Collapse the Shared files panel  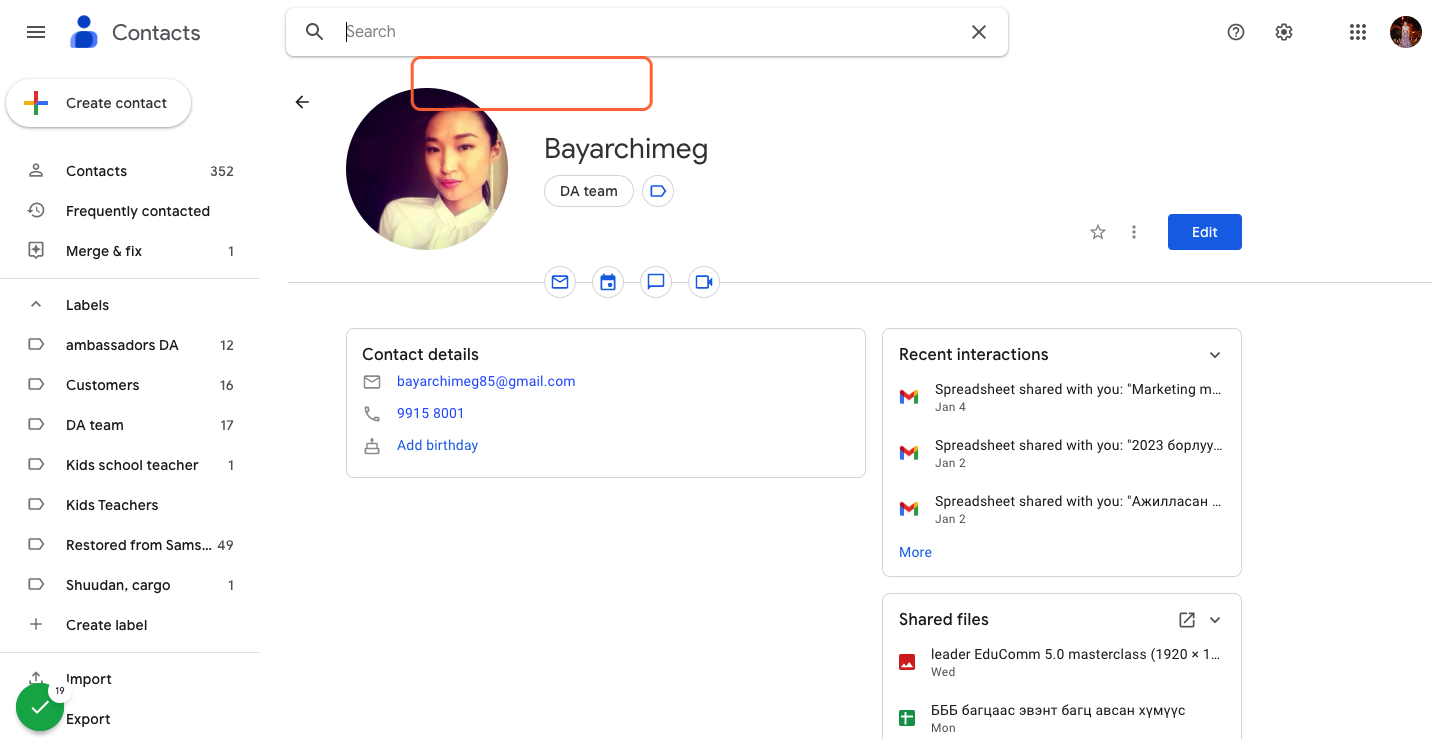tap(1215, 620)
